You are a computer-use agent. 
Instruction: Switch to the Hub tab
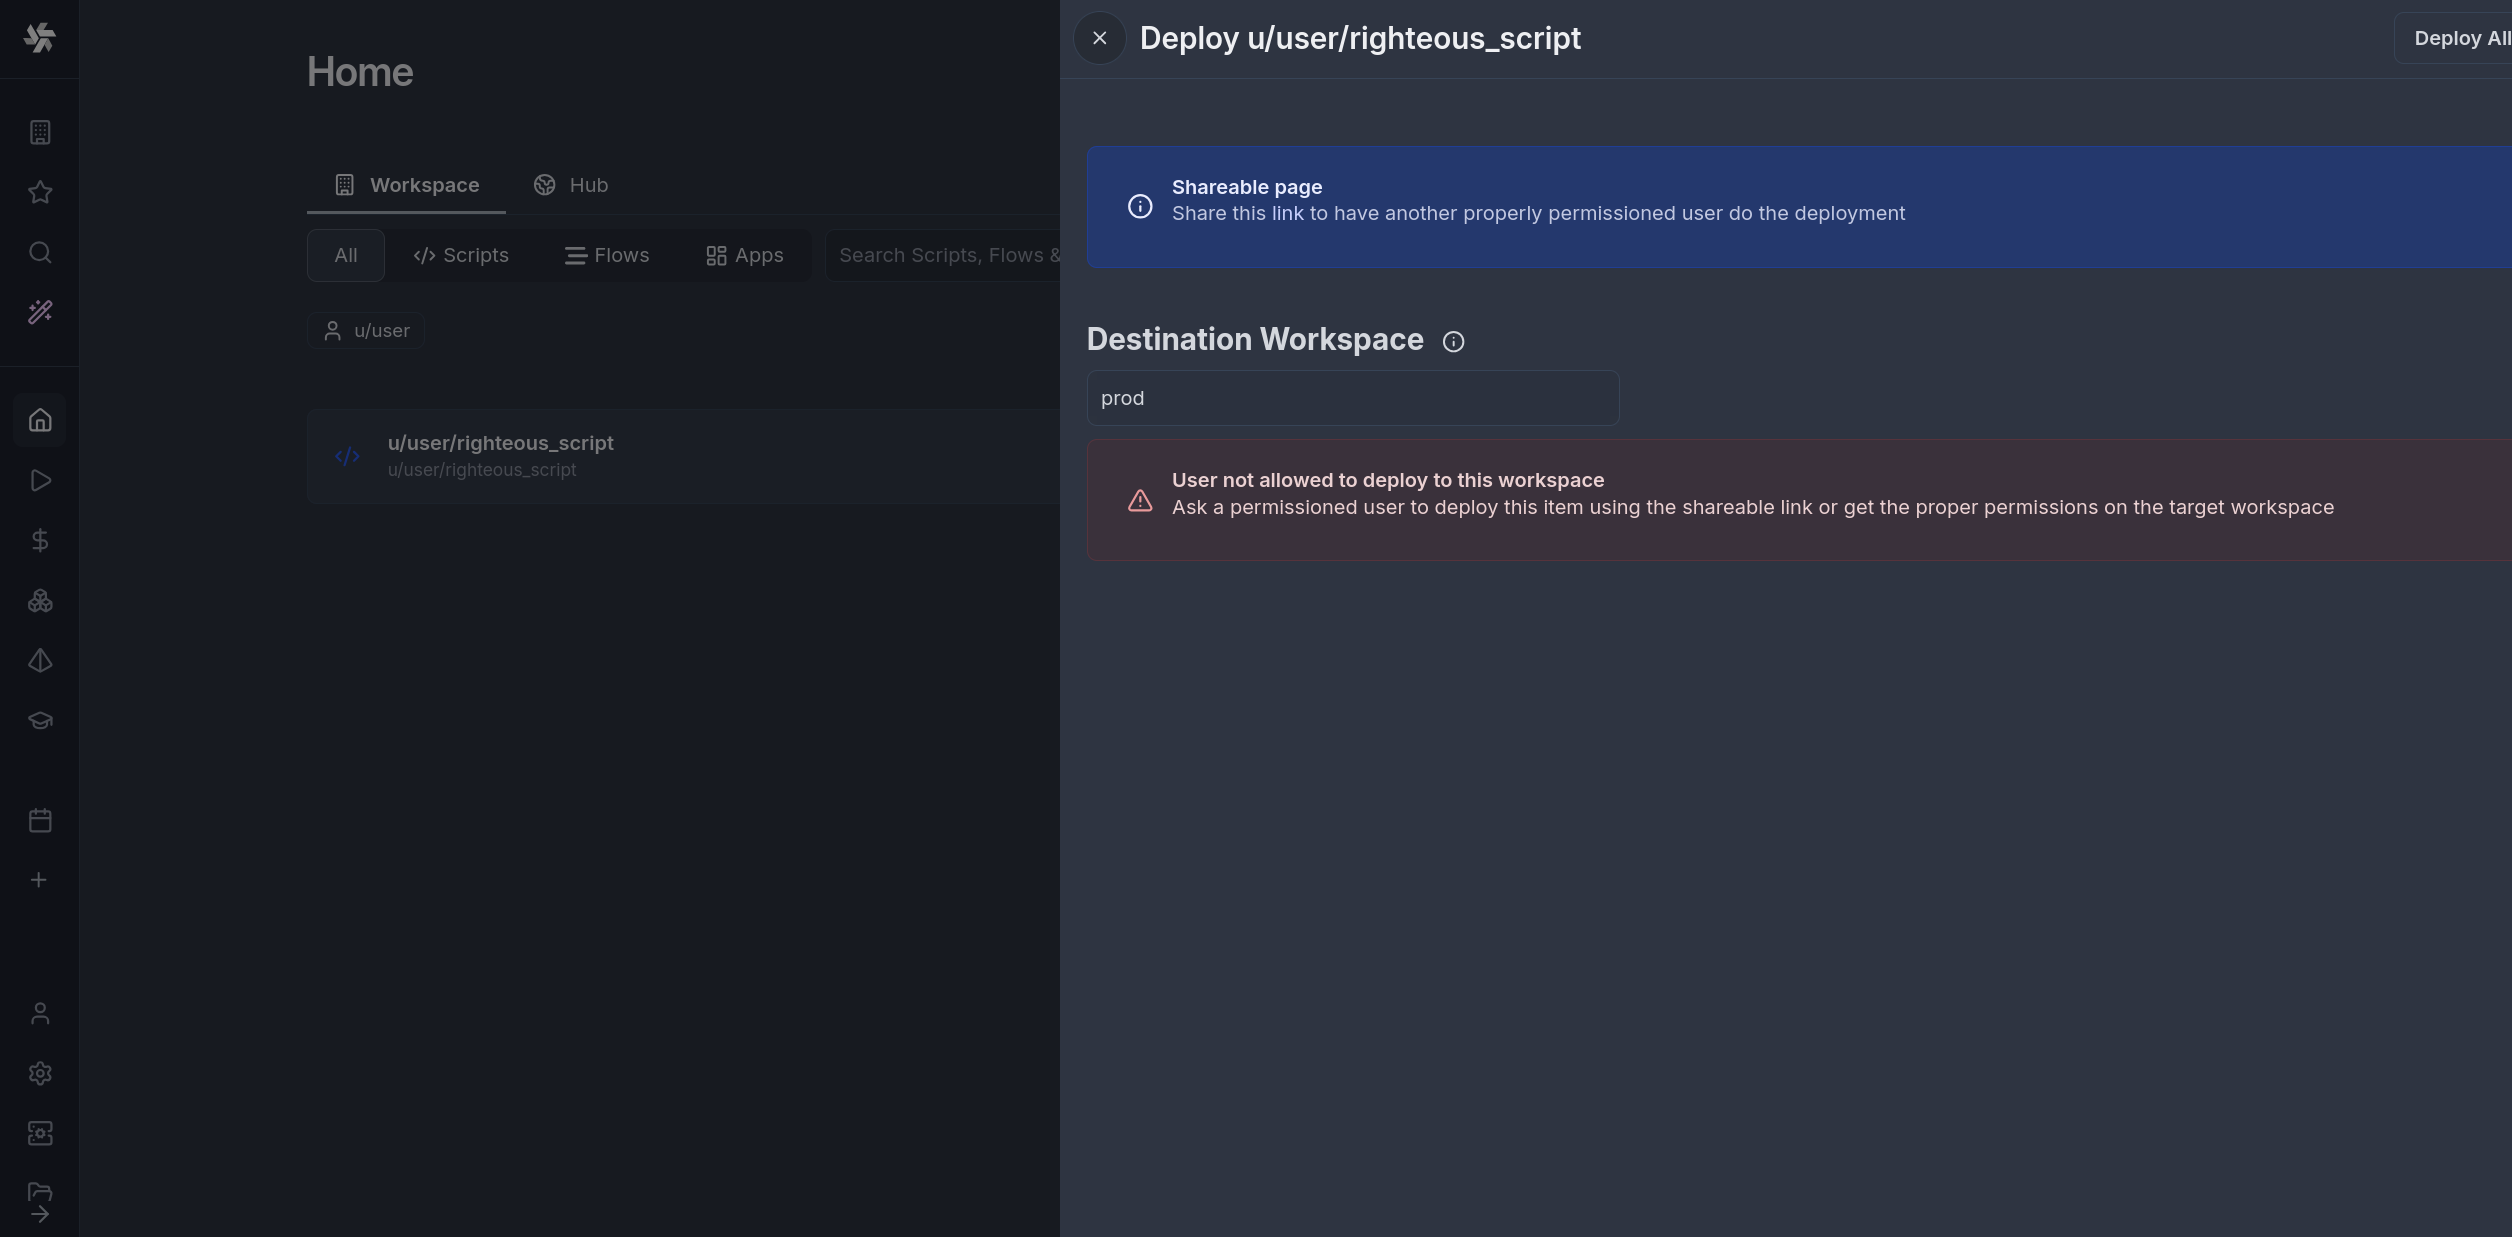[x=571, y=186]
